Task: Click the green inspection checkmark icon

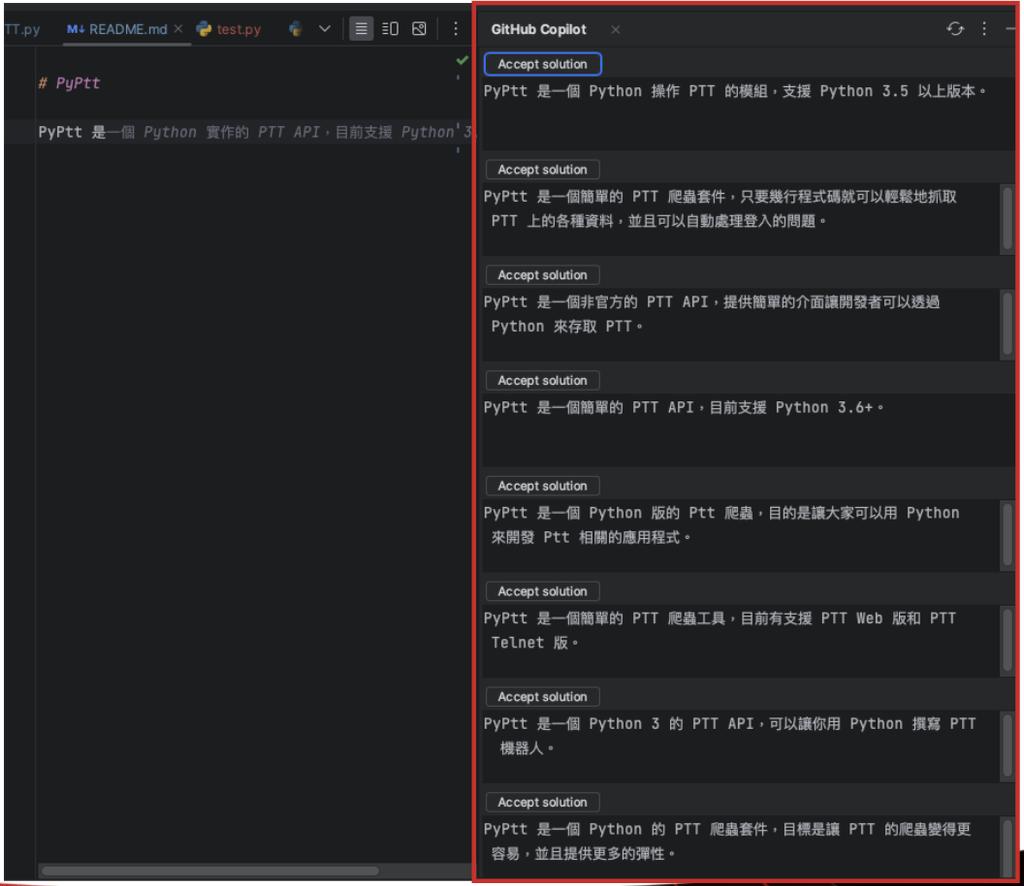Action: pyautogui.click(x=461, y=61)
